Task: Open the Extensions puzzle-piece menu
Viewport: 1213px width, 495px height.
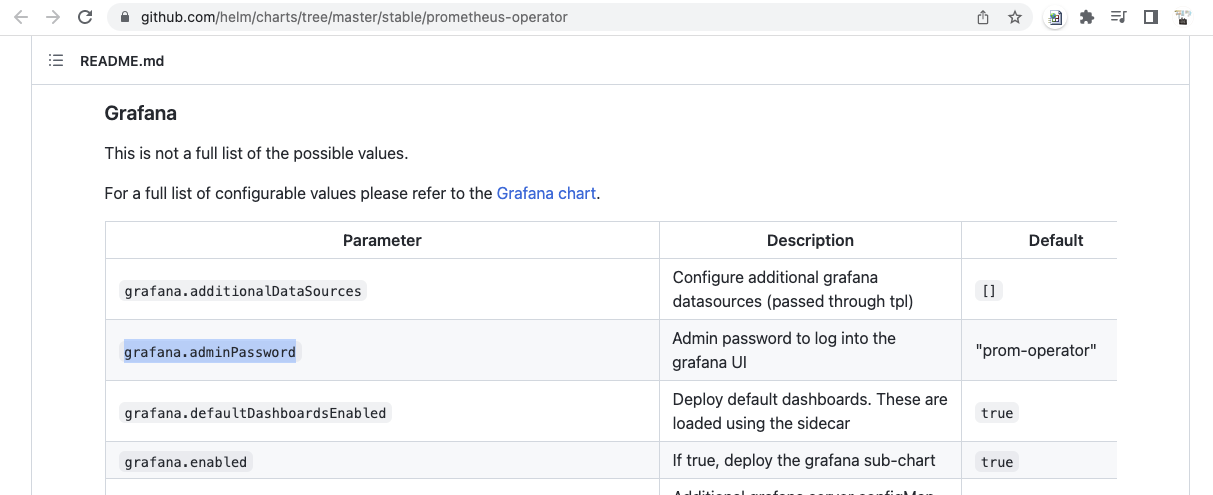Action: 1087,17
